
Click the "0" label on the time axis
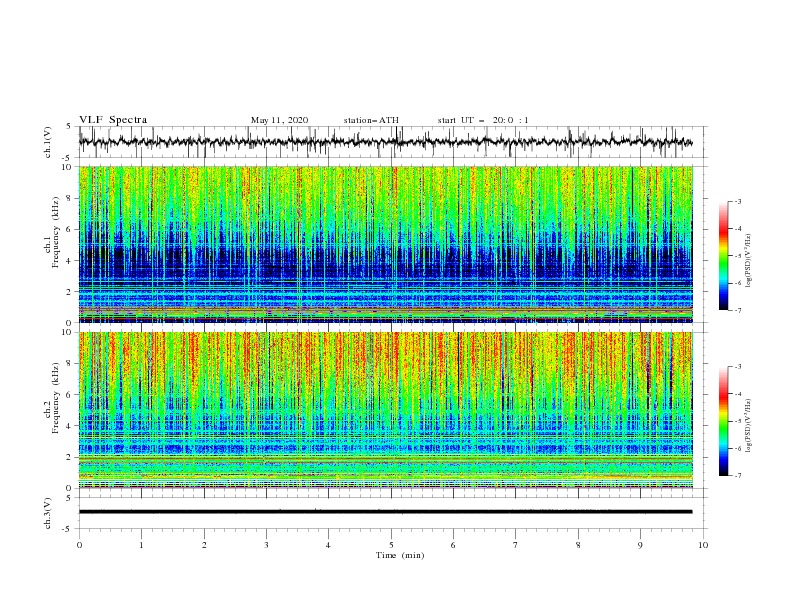click(79, 545)
